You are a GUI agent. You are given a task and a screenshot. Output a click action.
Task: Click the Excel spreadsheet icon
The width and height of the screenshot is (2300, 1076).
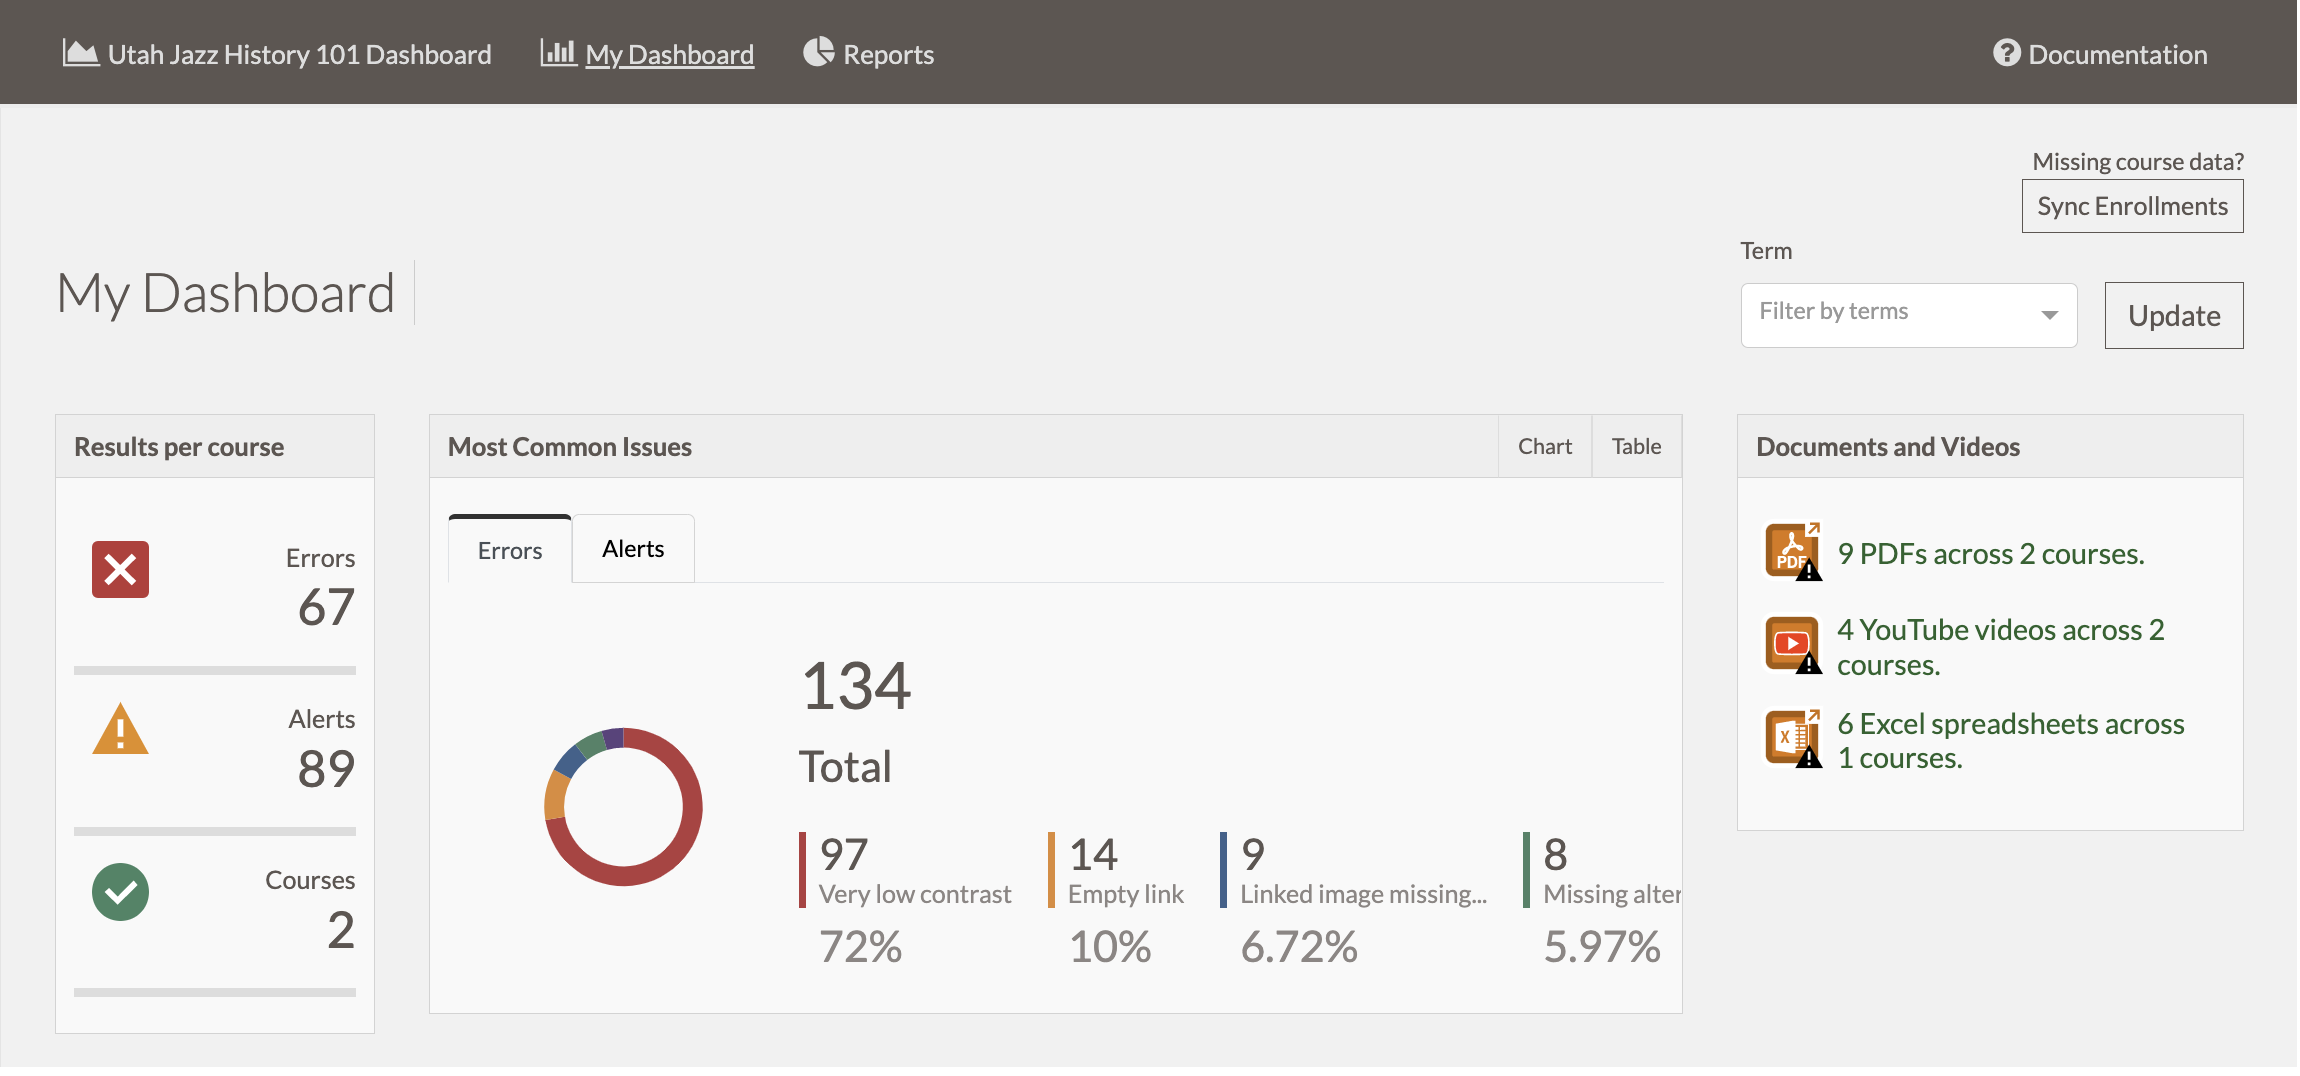1793,738
